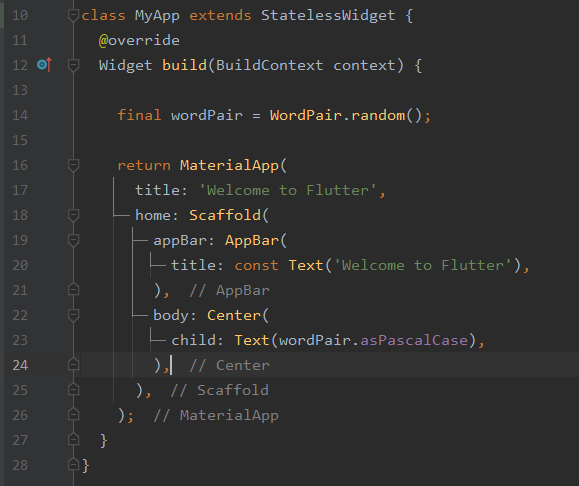This screenshot has width=579, height=486.
Task: Click 'Center' constructor on line 22
Action: pyautogui.click(x=234, y=315)
